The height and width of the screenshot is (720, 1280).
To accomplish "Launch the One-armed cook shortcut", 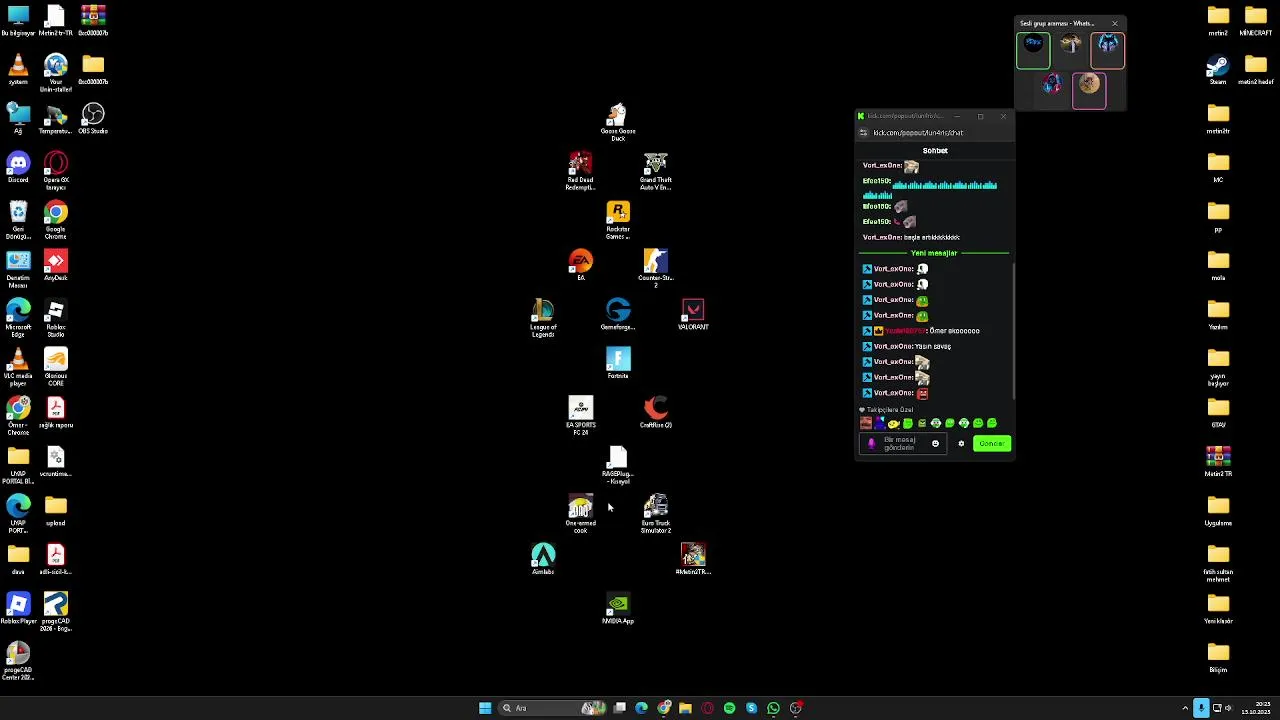I will pyautogui.click(x=580, y=514).
